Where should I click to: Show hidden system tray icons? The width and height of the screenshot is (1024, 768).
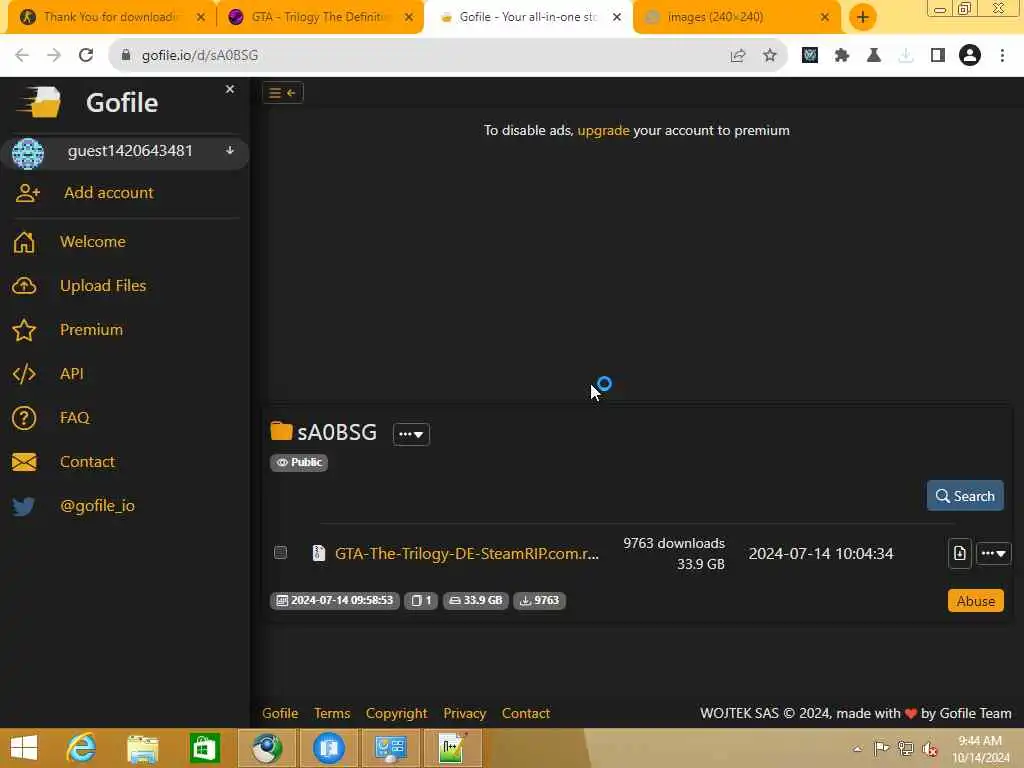click(857, 748)
